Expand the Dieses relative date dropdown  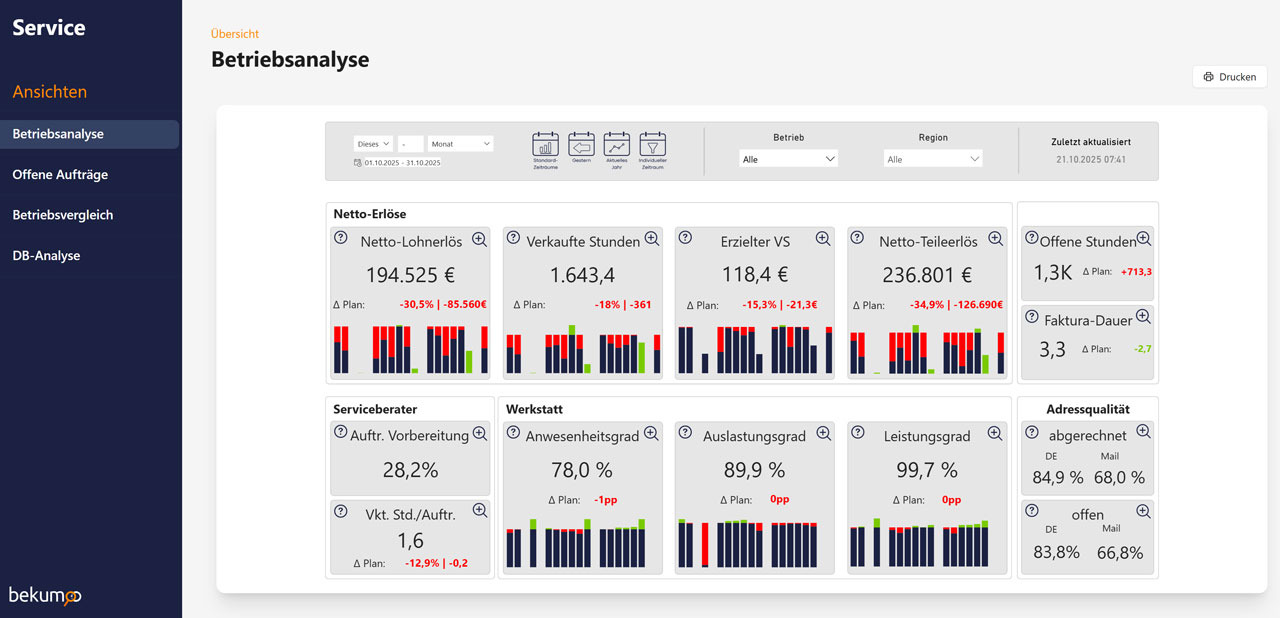coord(373,144)
